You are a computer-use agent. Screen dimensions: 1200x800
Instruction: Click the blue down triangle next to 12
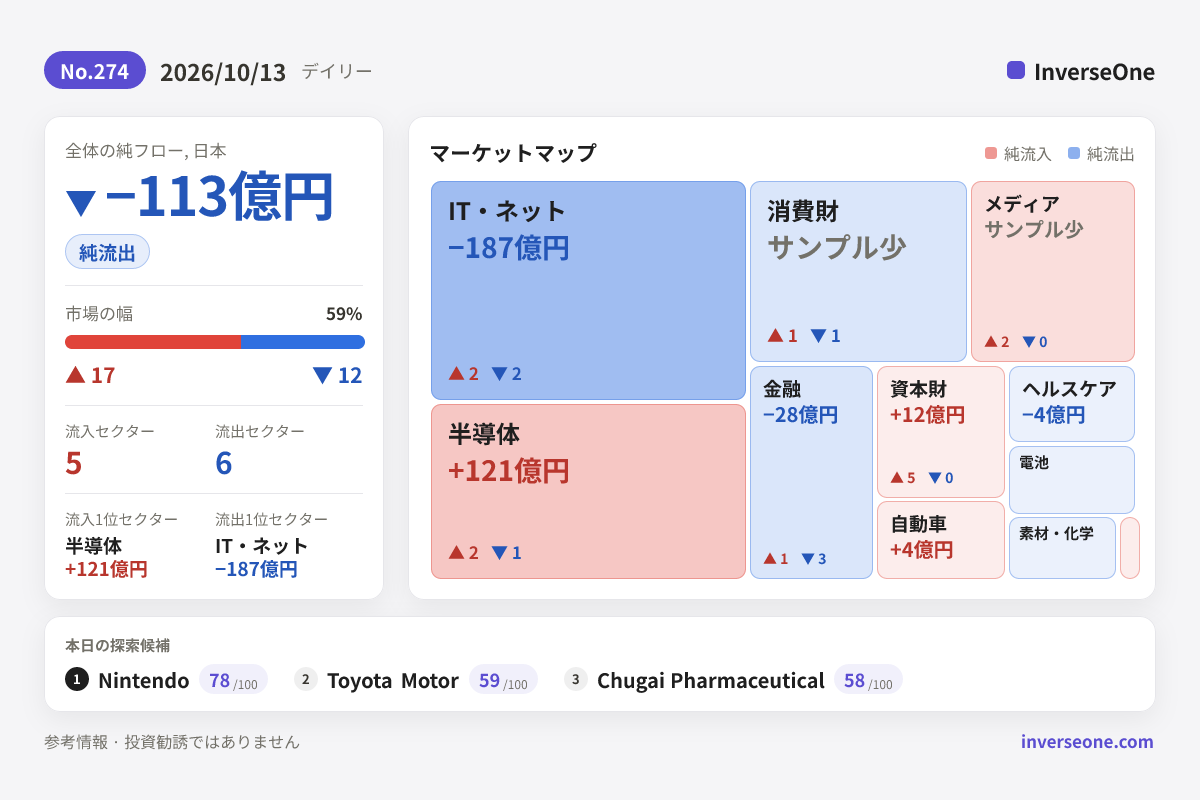tap(322, 375)
